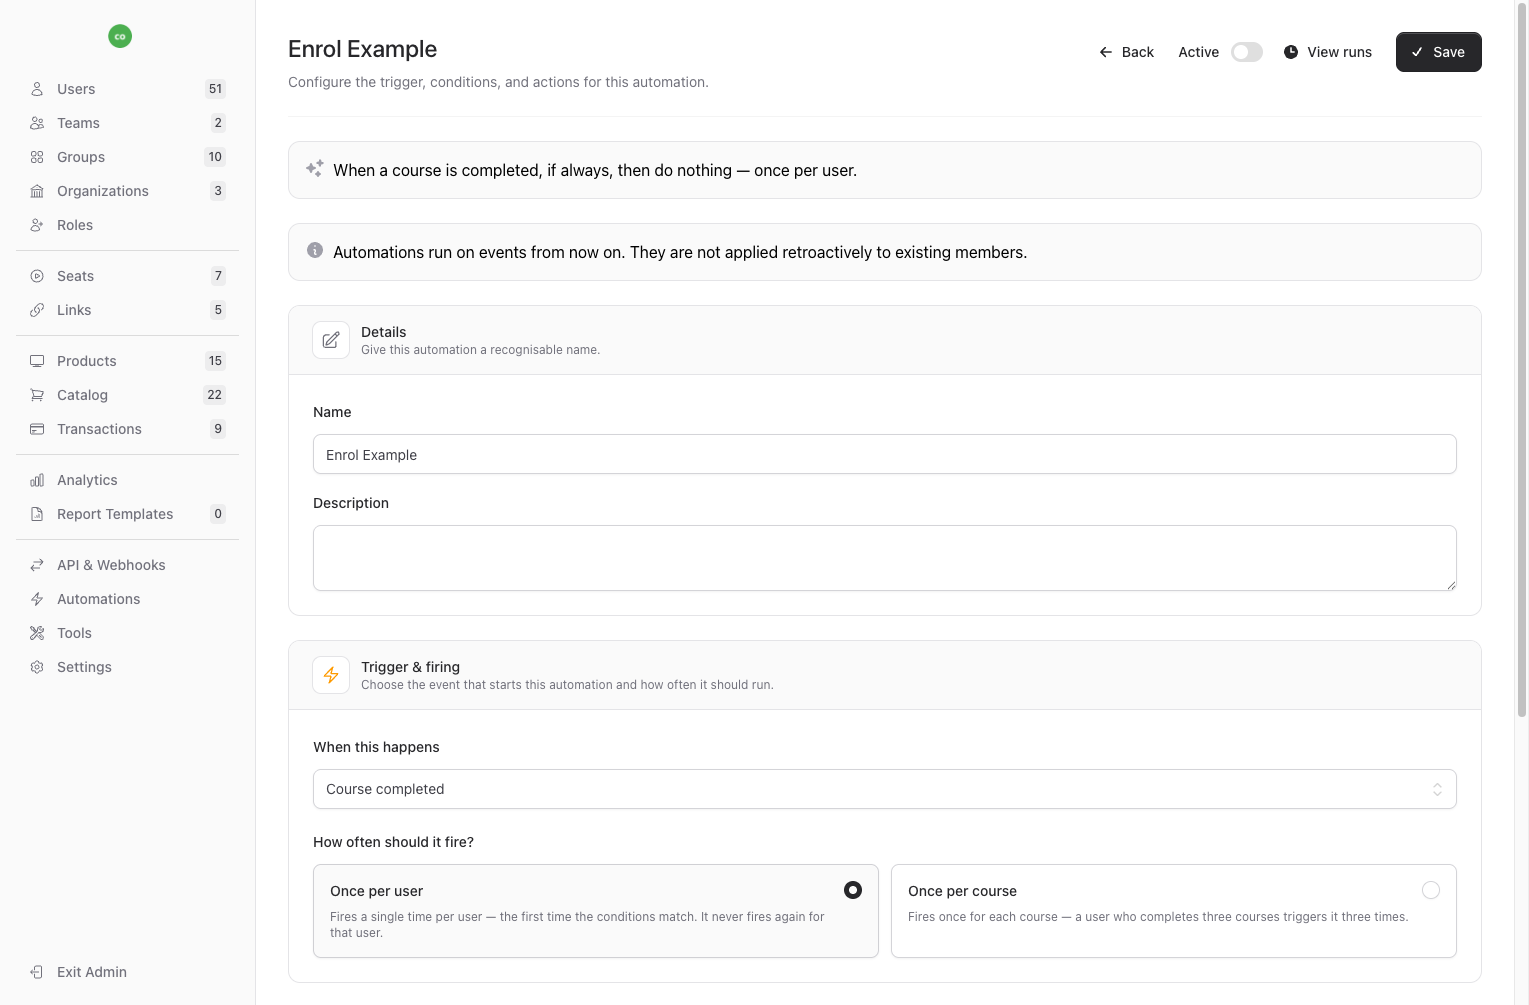
Task: Select the Once per user firing option
Action: coord(596,911)
